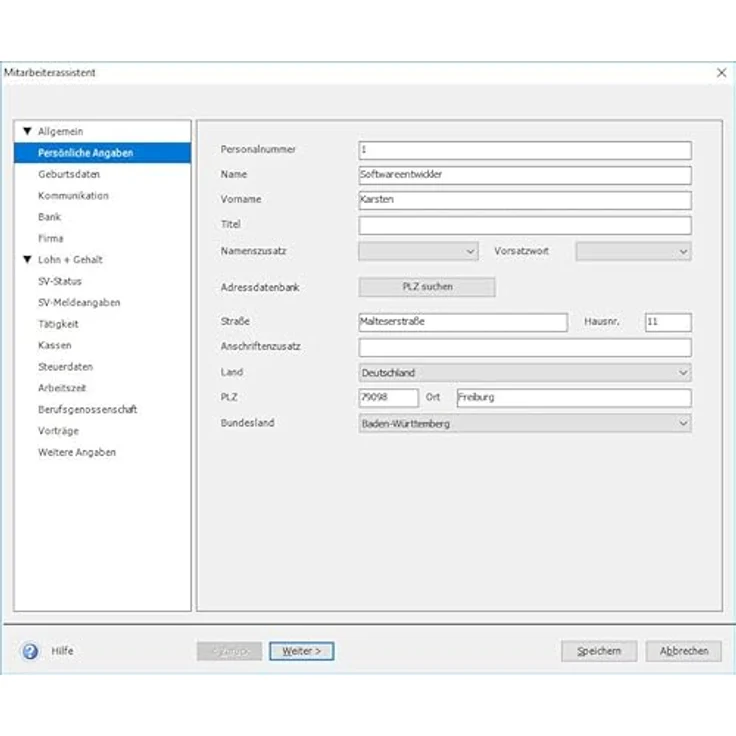Open the Steuerdaten page
The height and width of the screenshot is (736, 736).
66,367
